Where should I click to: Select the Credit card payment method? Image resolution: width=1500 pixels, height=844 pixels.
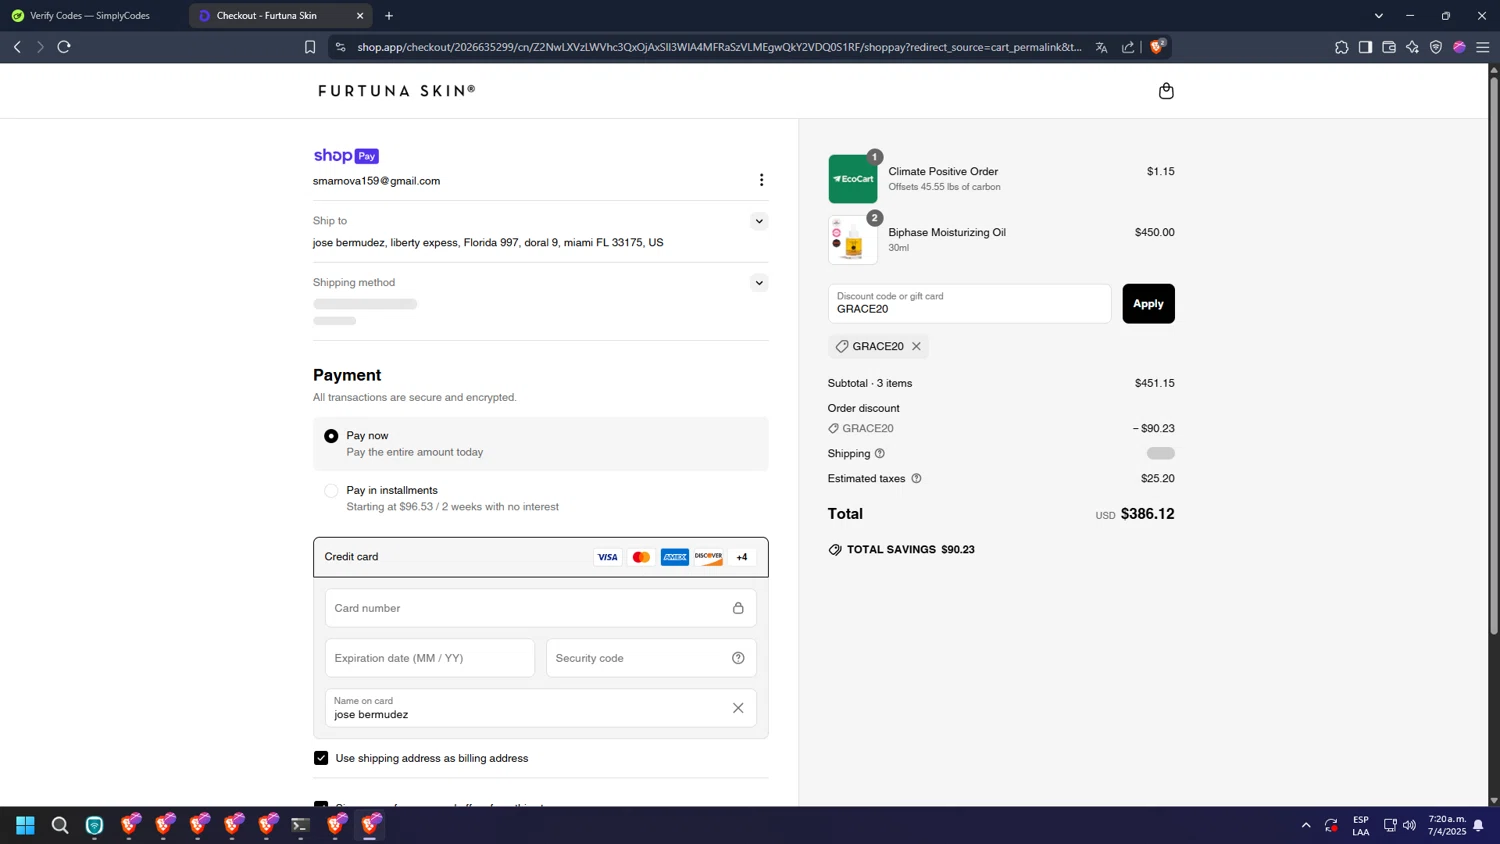point(540,557)
